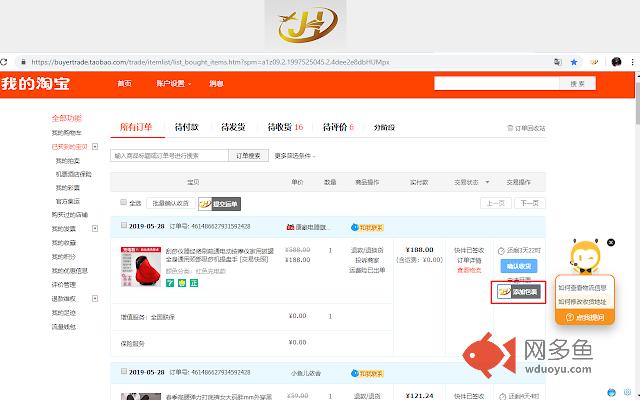This screenshot has height=400, width=640.
Task: Close the assistant popup with the black X
Action: pyautogui.click(x=611, y=242)
